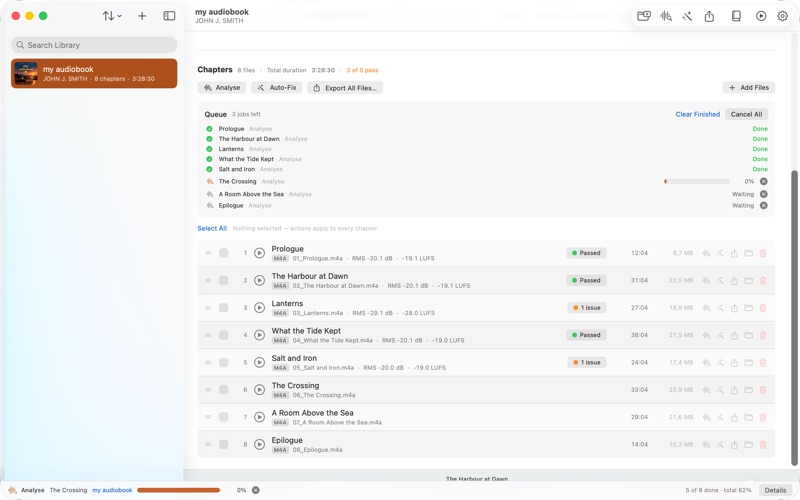
Task: Play the Epilogue chapter
Action: pyautogui.click(x=260, y=444)
